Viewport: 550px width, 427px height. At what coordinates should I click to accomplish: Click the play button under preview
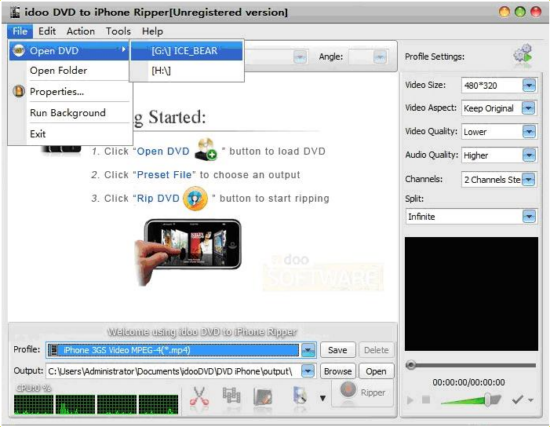[x=410, y=400]
